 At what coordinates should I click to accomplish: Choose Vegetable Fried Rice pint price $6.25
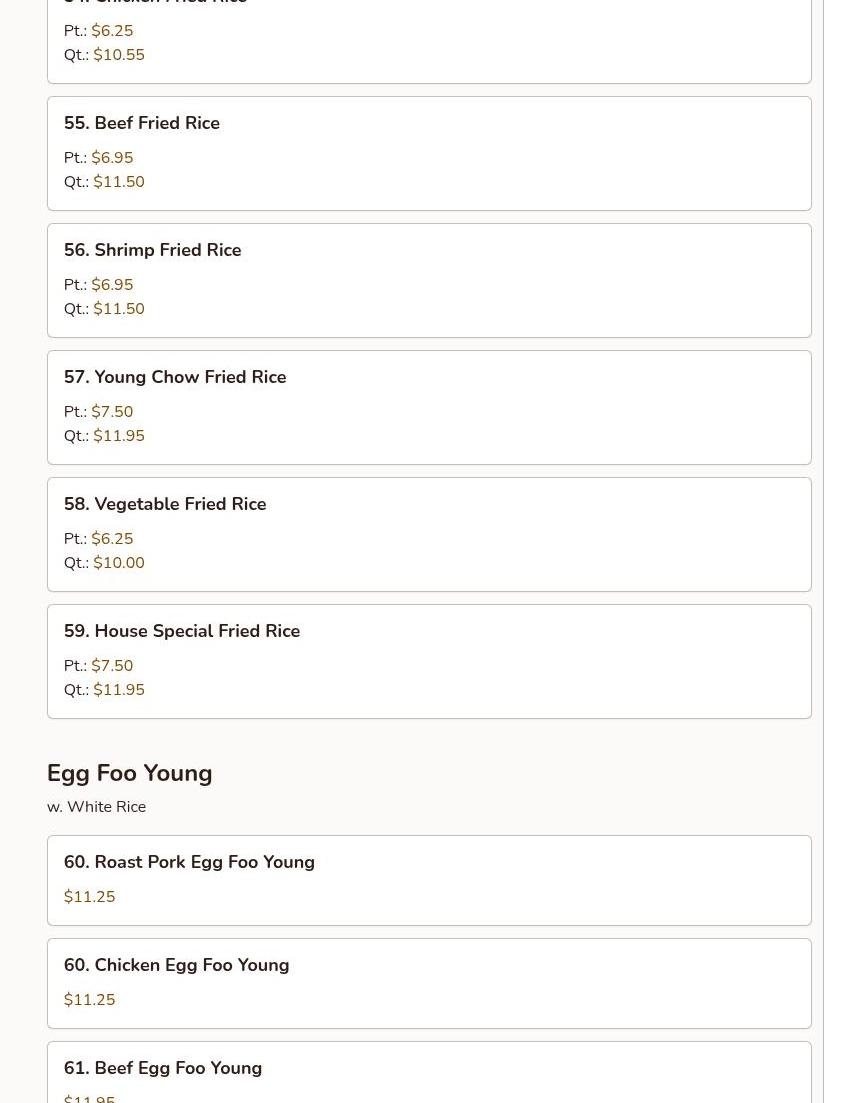[x=112, y=539]
